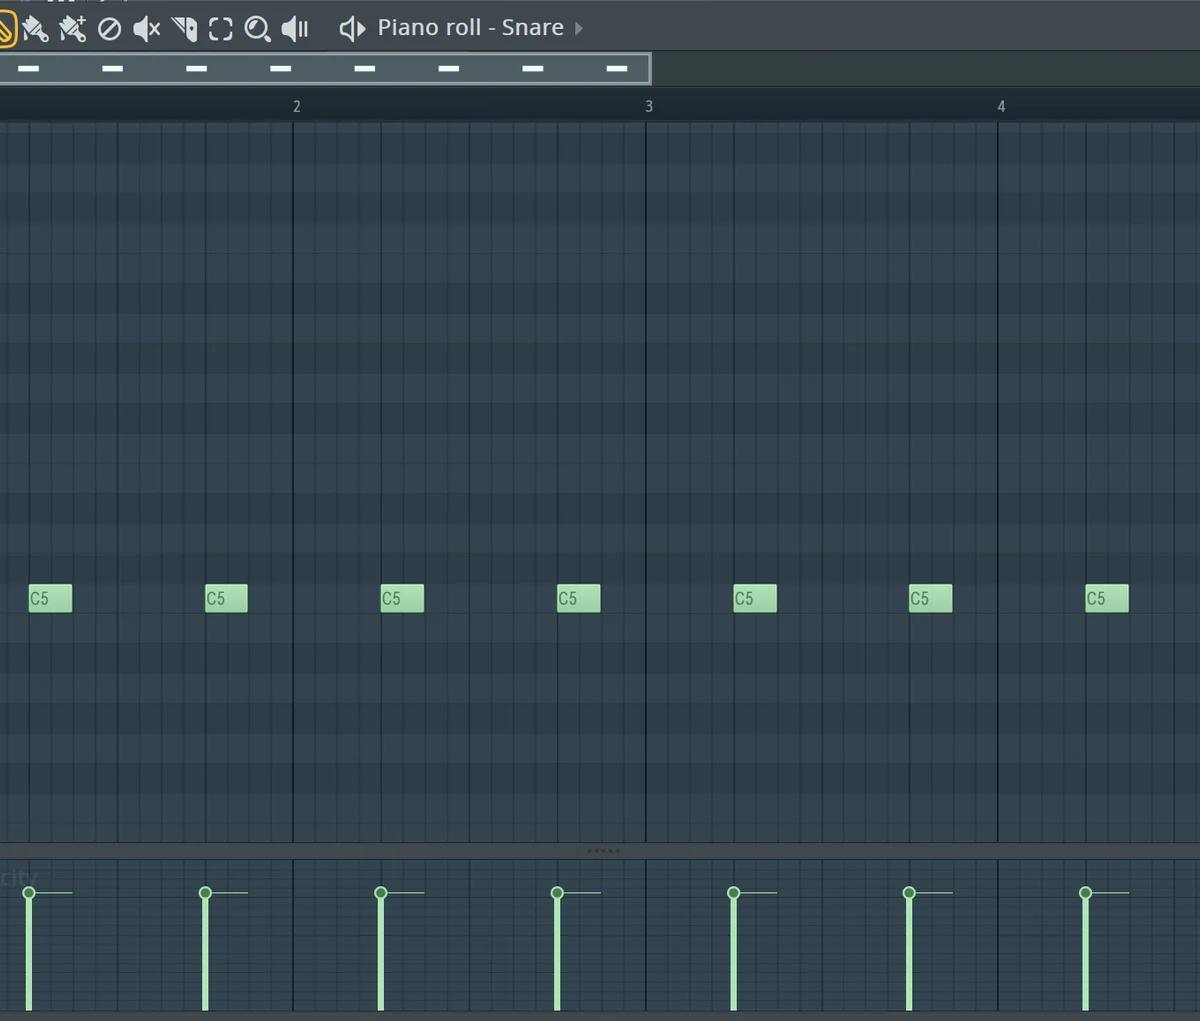1200x1021 pixels.
Task: Select the Playback scrub tool
Action: point(295,29)
